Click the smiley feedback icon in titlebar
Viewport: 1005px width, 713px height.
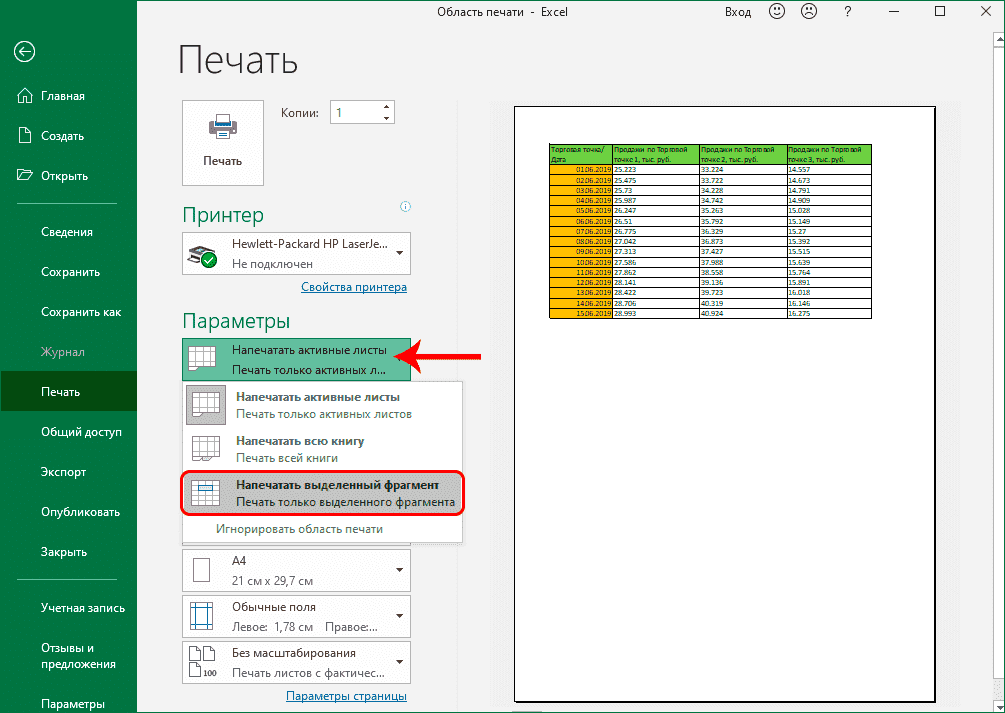(779, 11)
